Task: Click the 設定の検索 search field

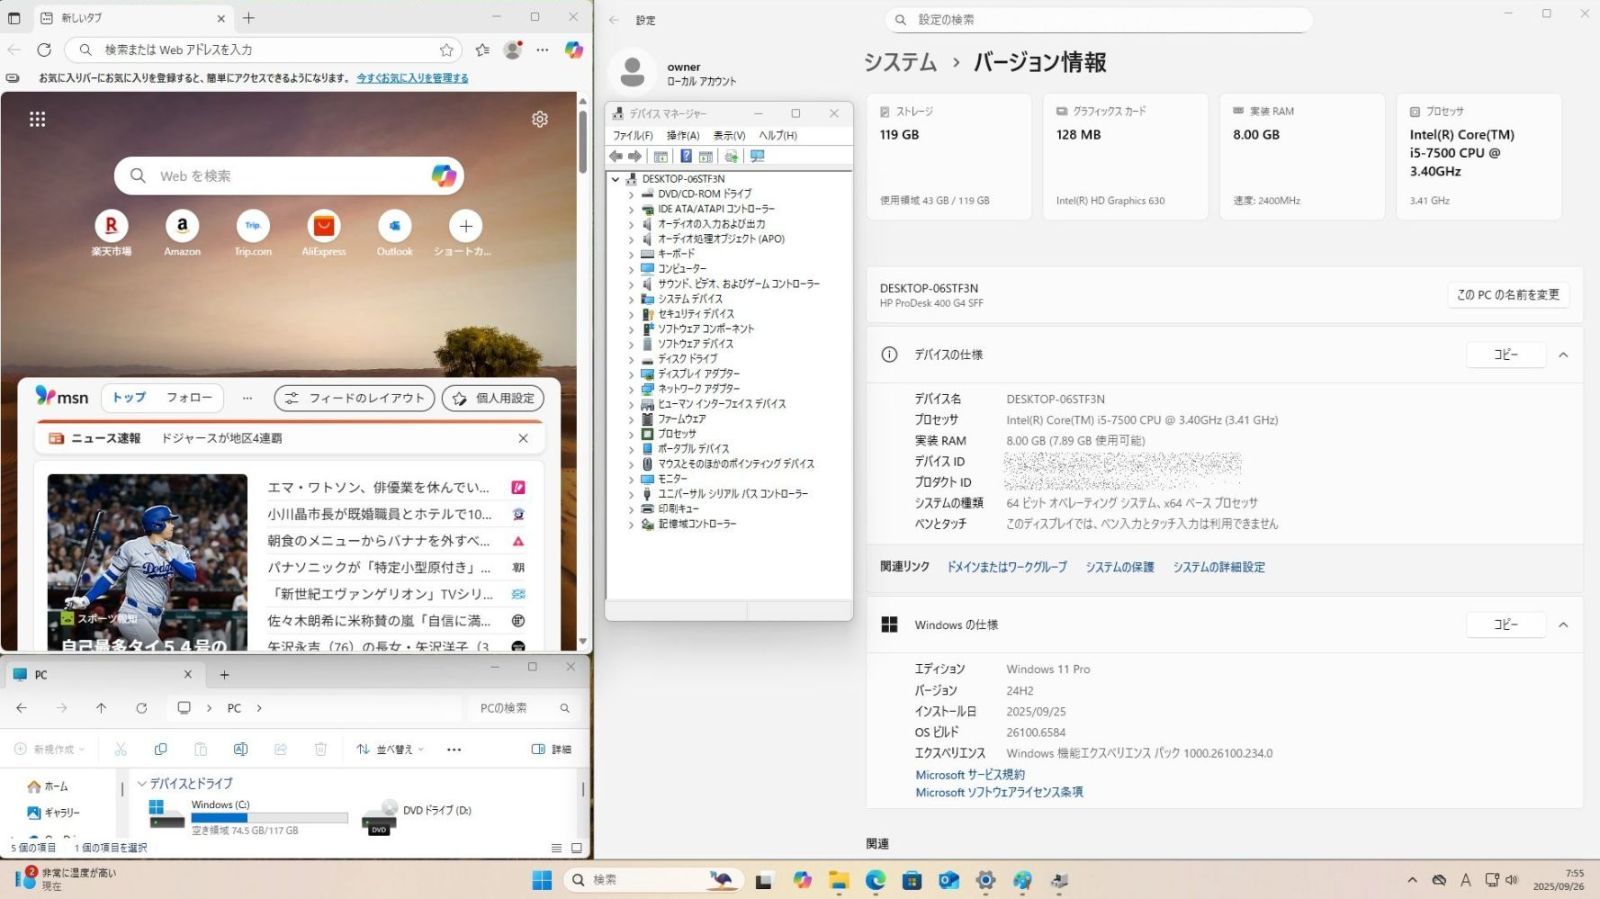Action: (x=1100, y=20)
